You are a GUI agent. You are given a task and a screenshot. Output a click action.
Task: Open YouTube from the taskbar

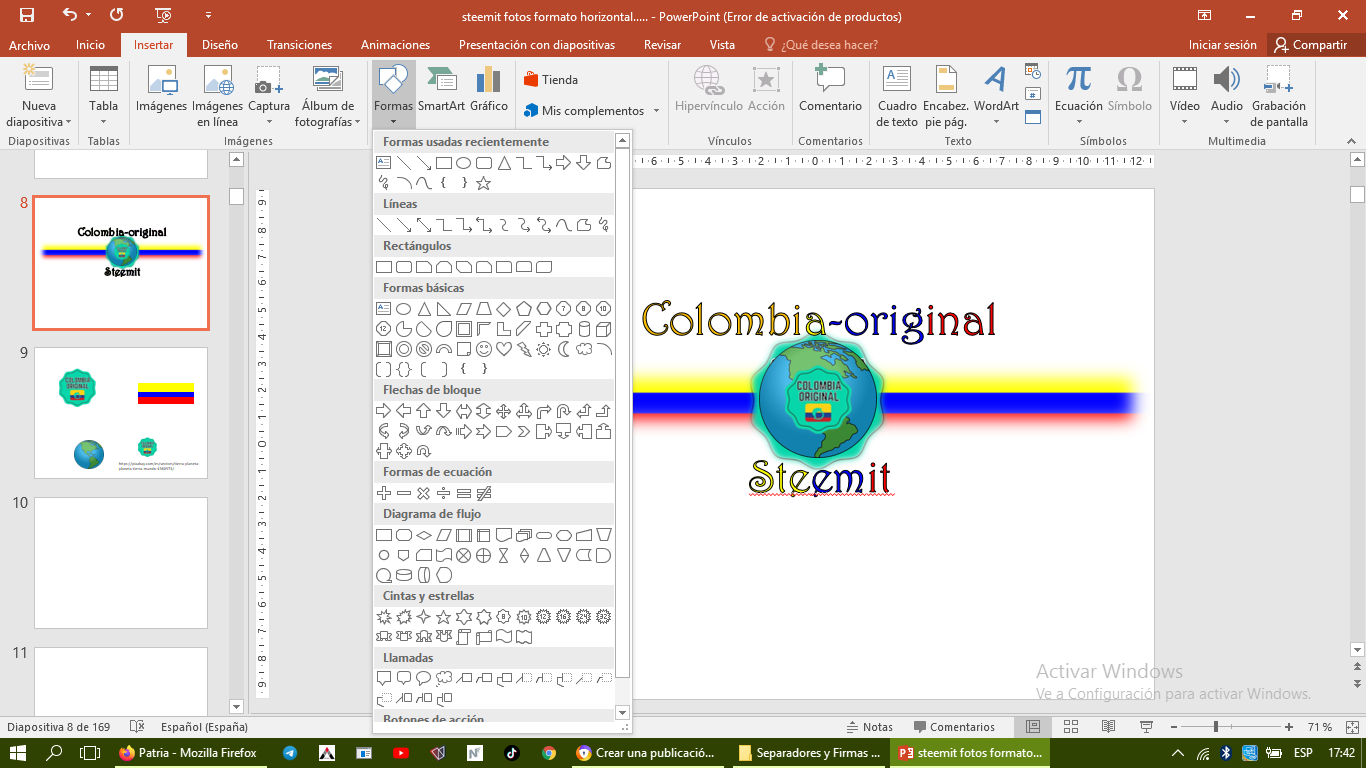[x=401, y=753]
